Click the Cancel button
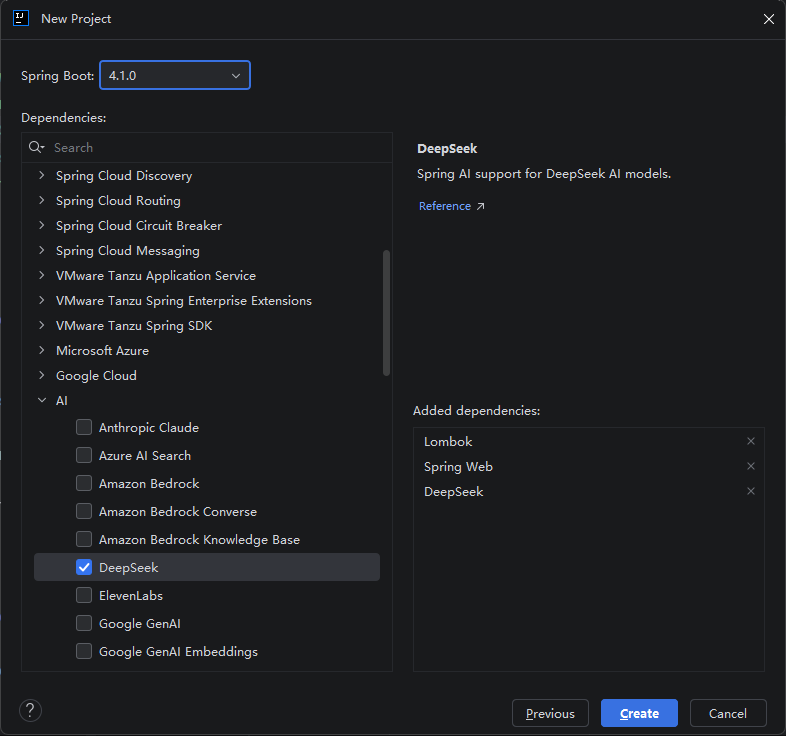Image resolution: width=786 pixels, height=736 pixels. (x=728, y=713)
